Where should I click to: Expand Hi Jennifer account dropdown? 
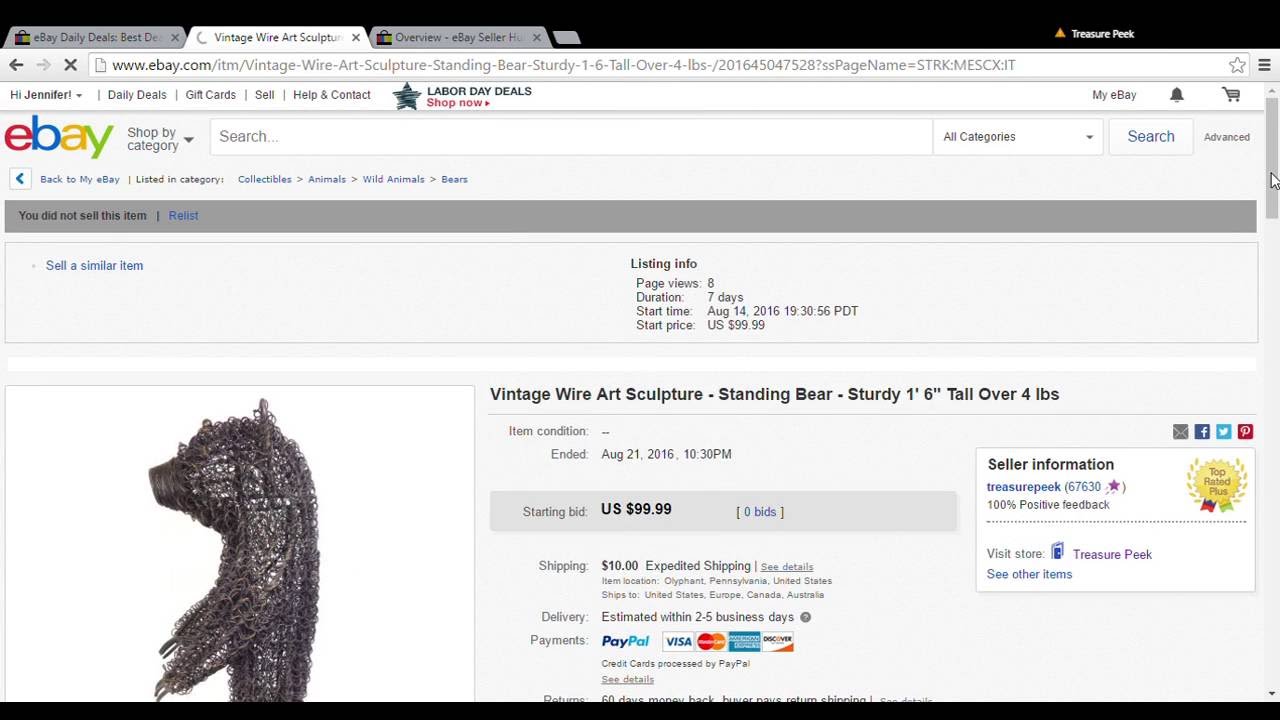tap(46, 95)
